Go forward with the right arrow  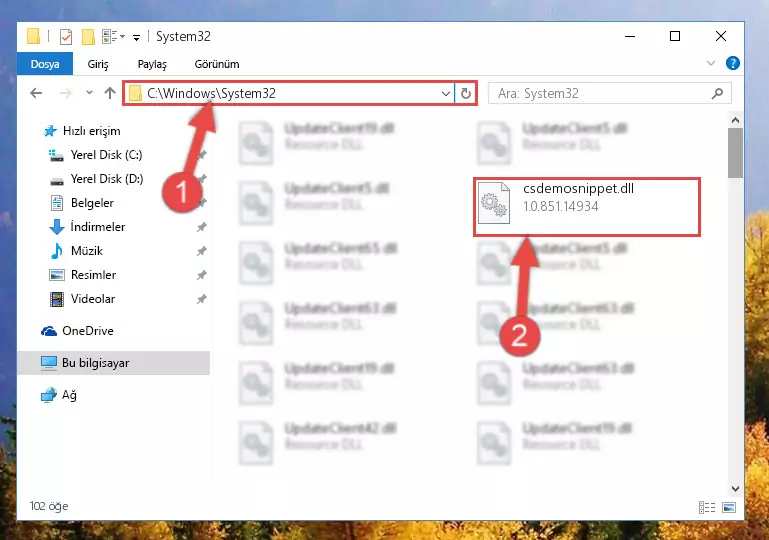tap(65, 93)
